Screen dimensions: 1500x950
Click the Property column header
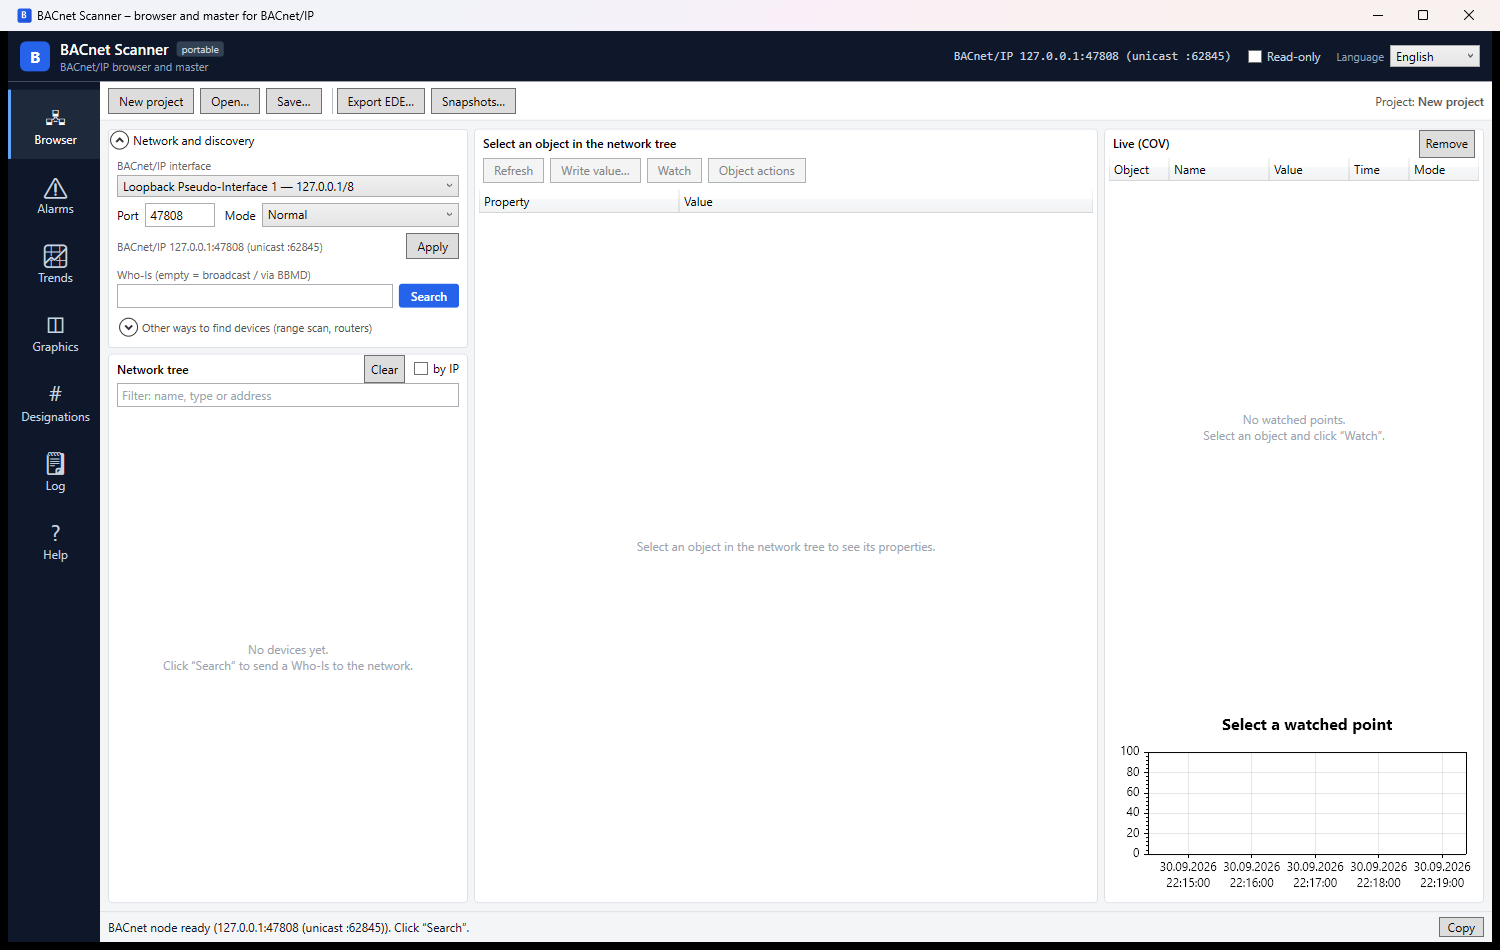(579, 202)
